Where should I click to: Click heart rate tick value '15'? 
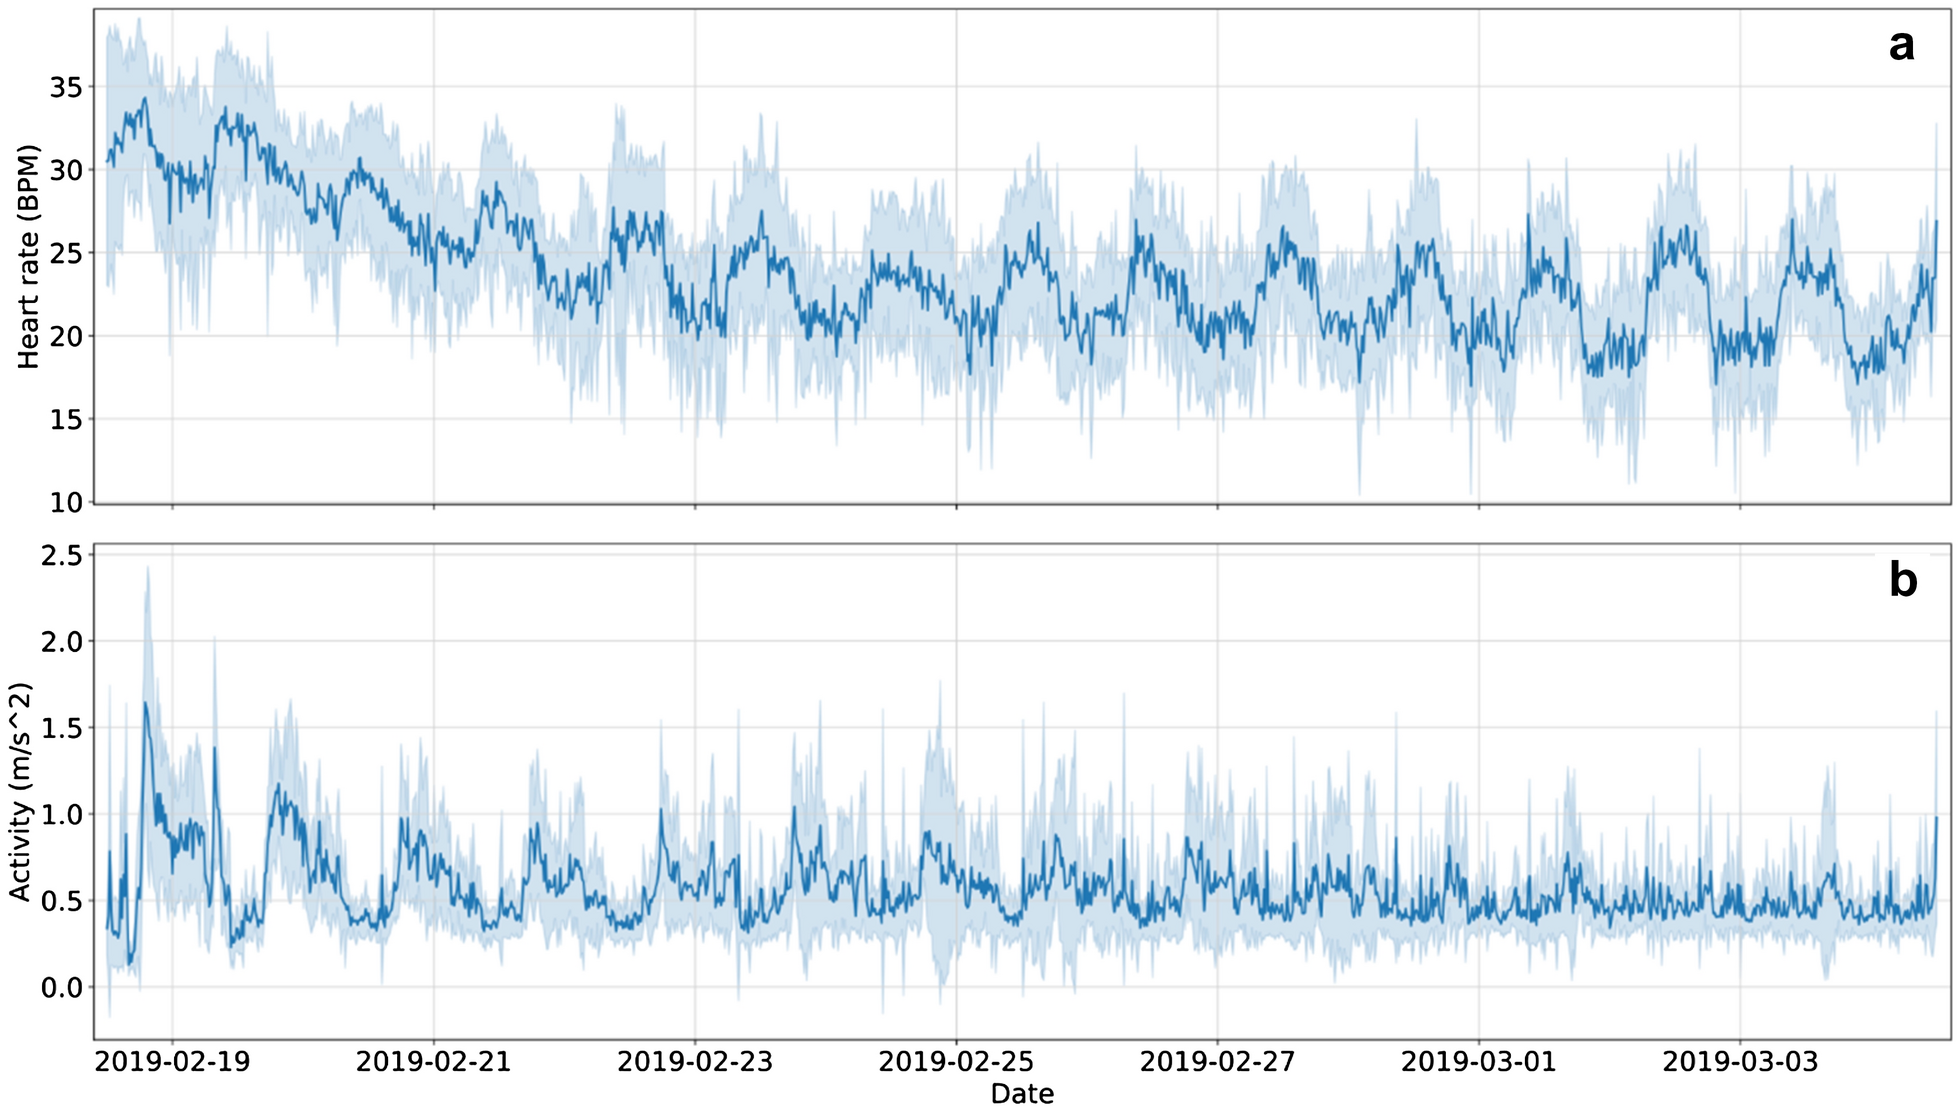point(66,420)
